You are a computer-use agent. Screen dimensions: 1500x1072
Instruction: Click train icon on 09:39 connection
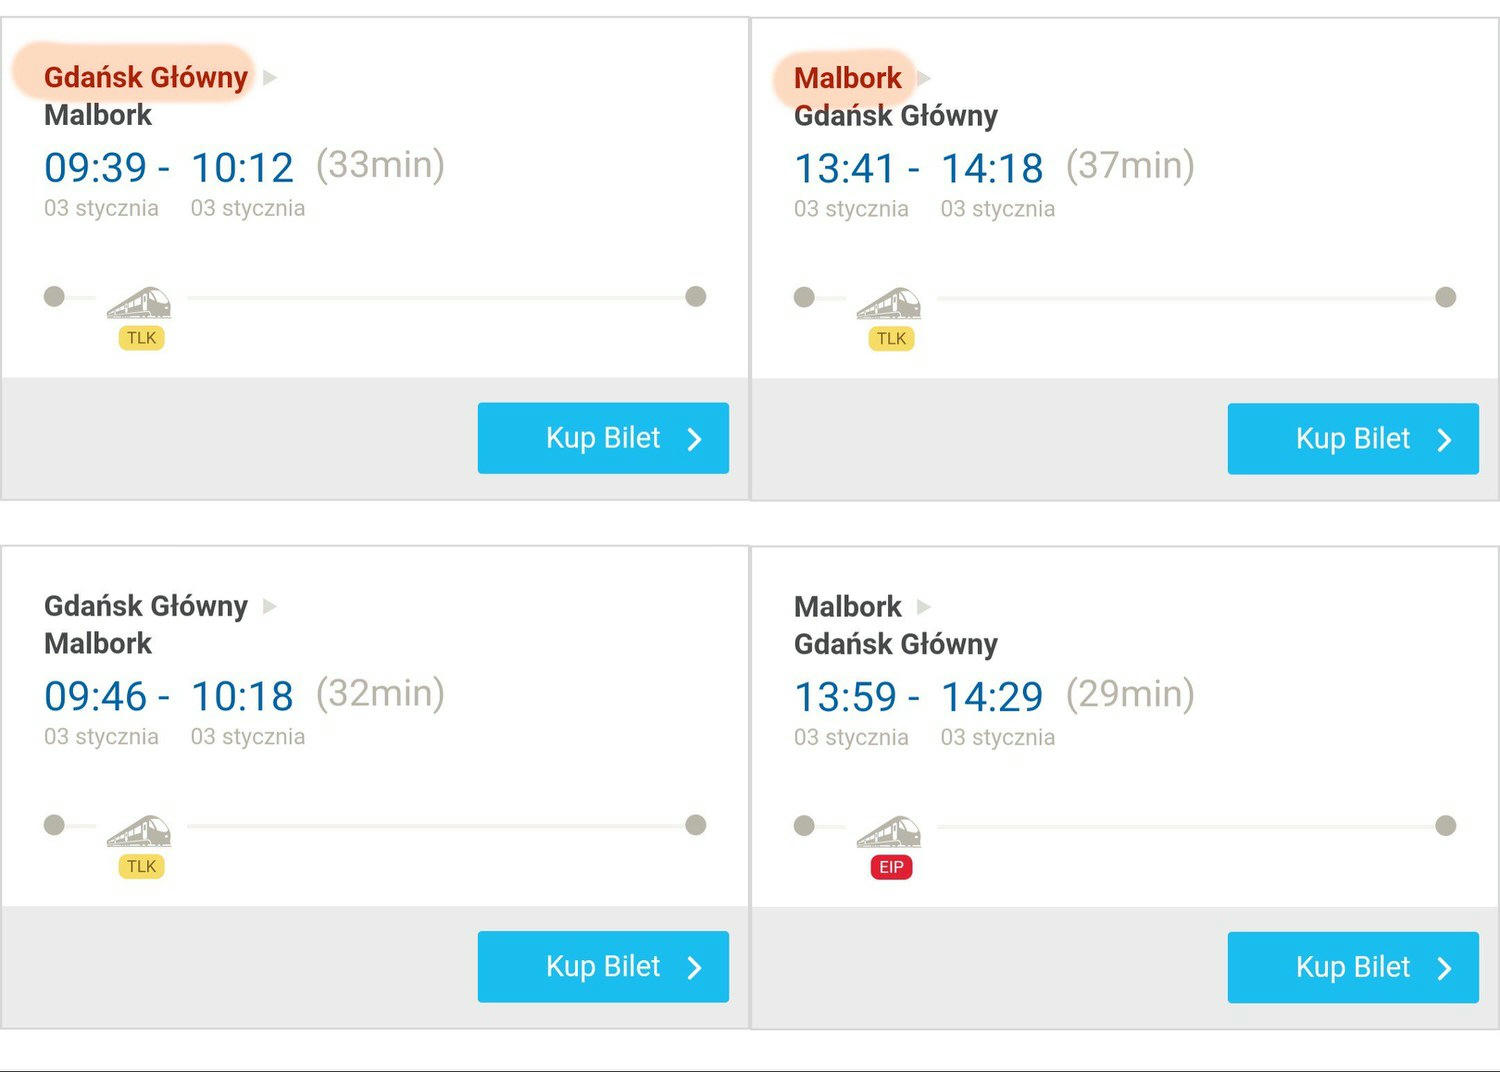139,302
